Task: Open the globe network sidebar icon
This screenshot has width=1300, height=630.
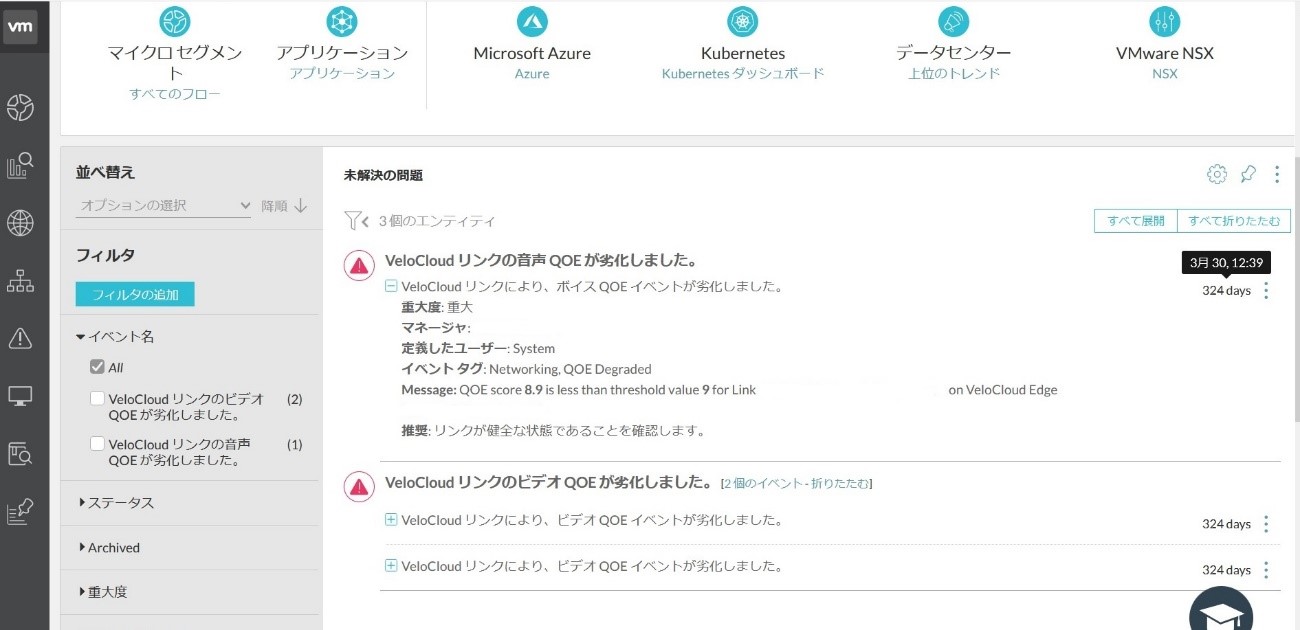Action: click(21, 223)
